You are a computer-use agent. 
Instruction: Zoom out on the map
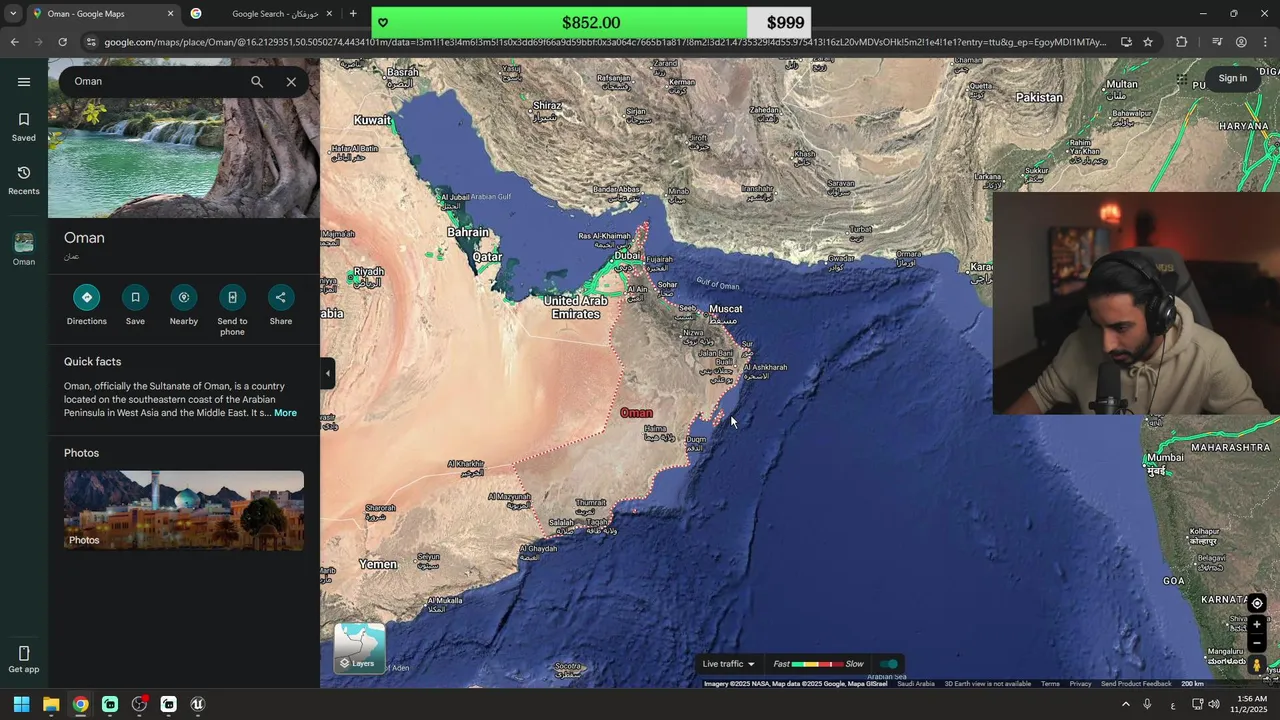click(x=1257, y=643)
